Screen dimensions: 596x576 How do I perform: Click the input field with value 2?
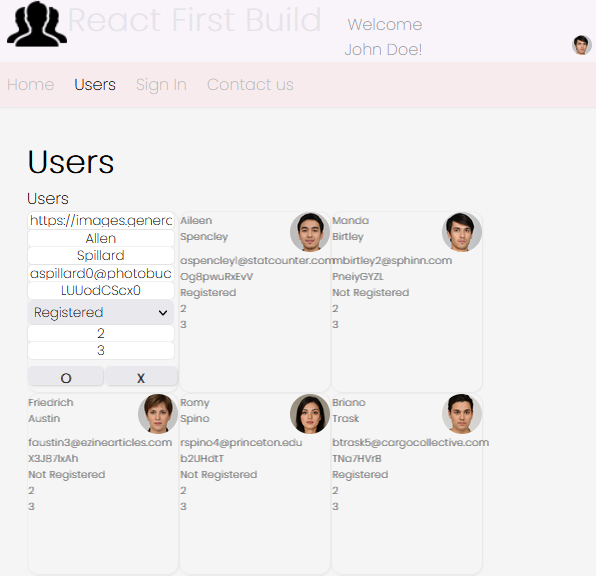[x=101, y=333]
